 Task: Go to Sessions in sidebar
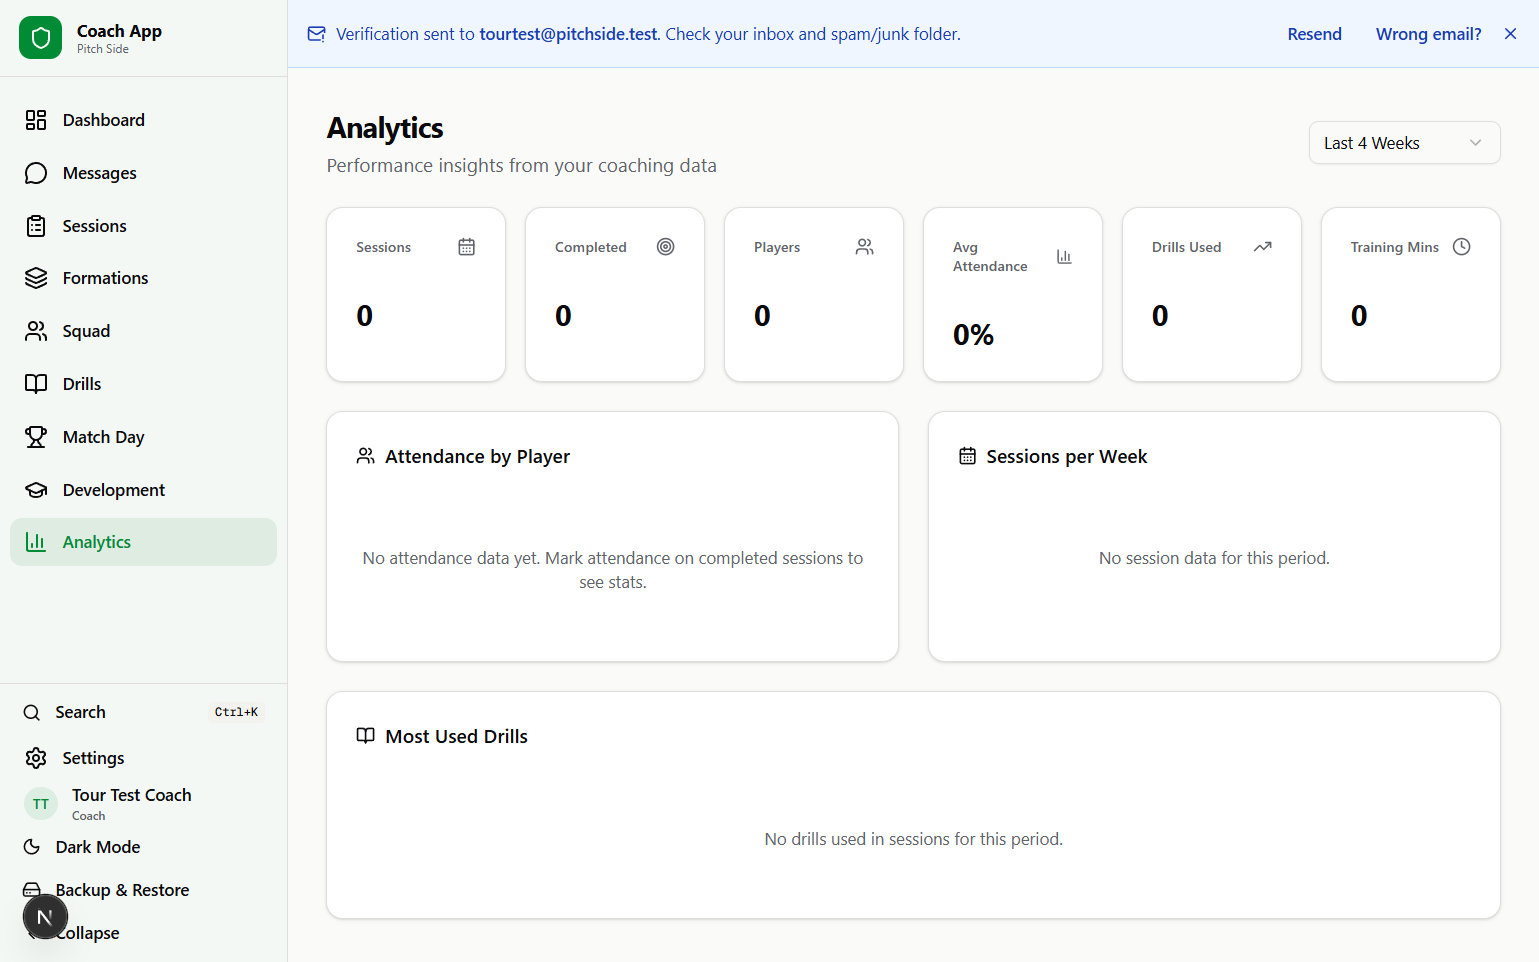coord(94,226)
